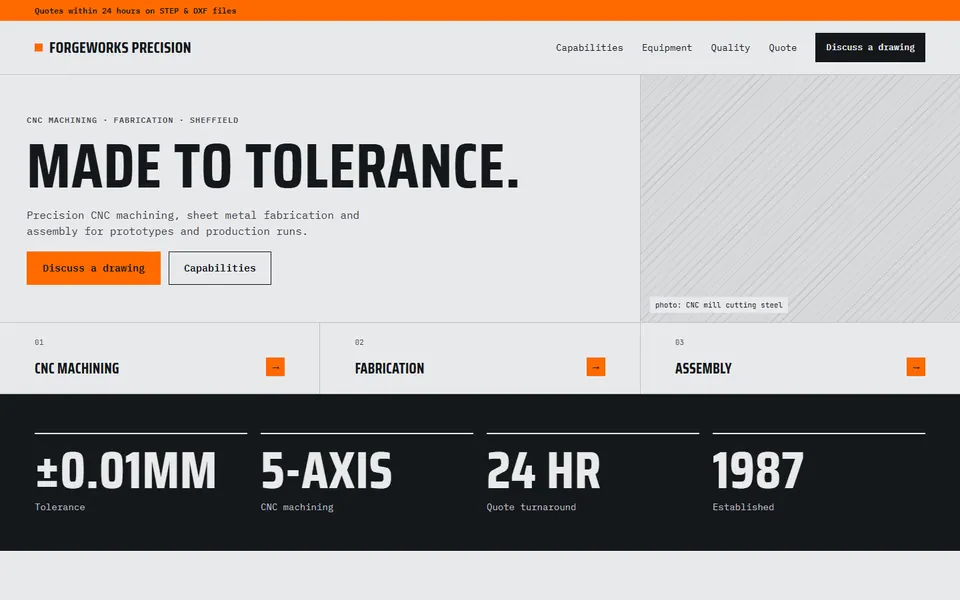
Task: Click the outlined Capabilities hero button
Action: [220, 268]
